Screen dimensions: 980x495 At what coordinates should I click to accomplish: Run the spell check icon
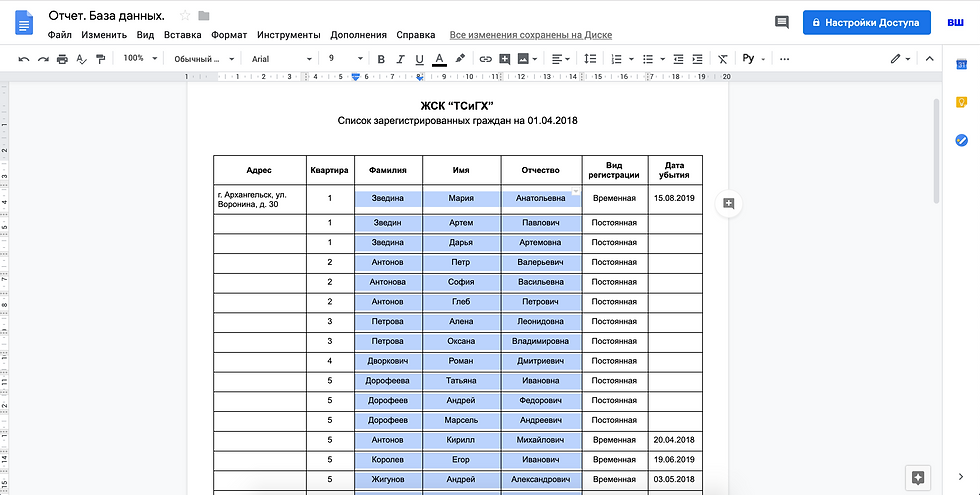coord(81,59)
